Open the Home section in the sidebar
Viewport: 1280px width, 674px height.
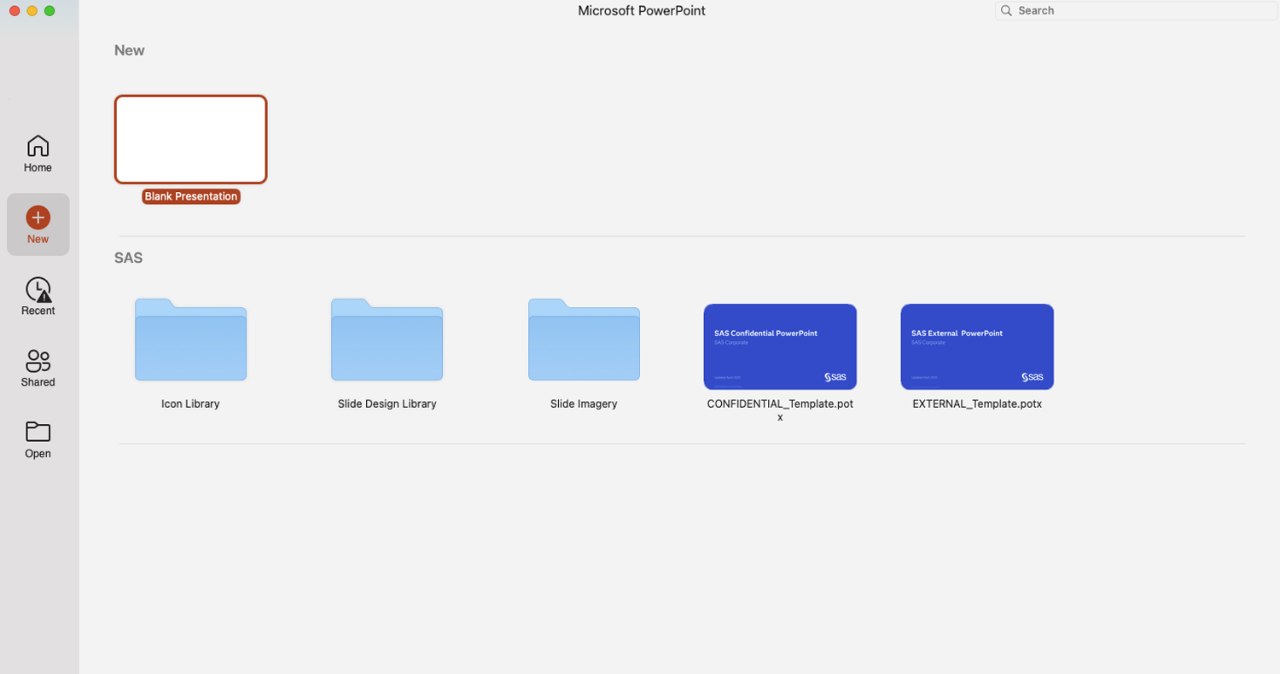[38, 154]
